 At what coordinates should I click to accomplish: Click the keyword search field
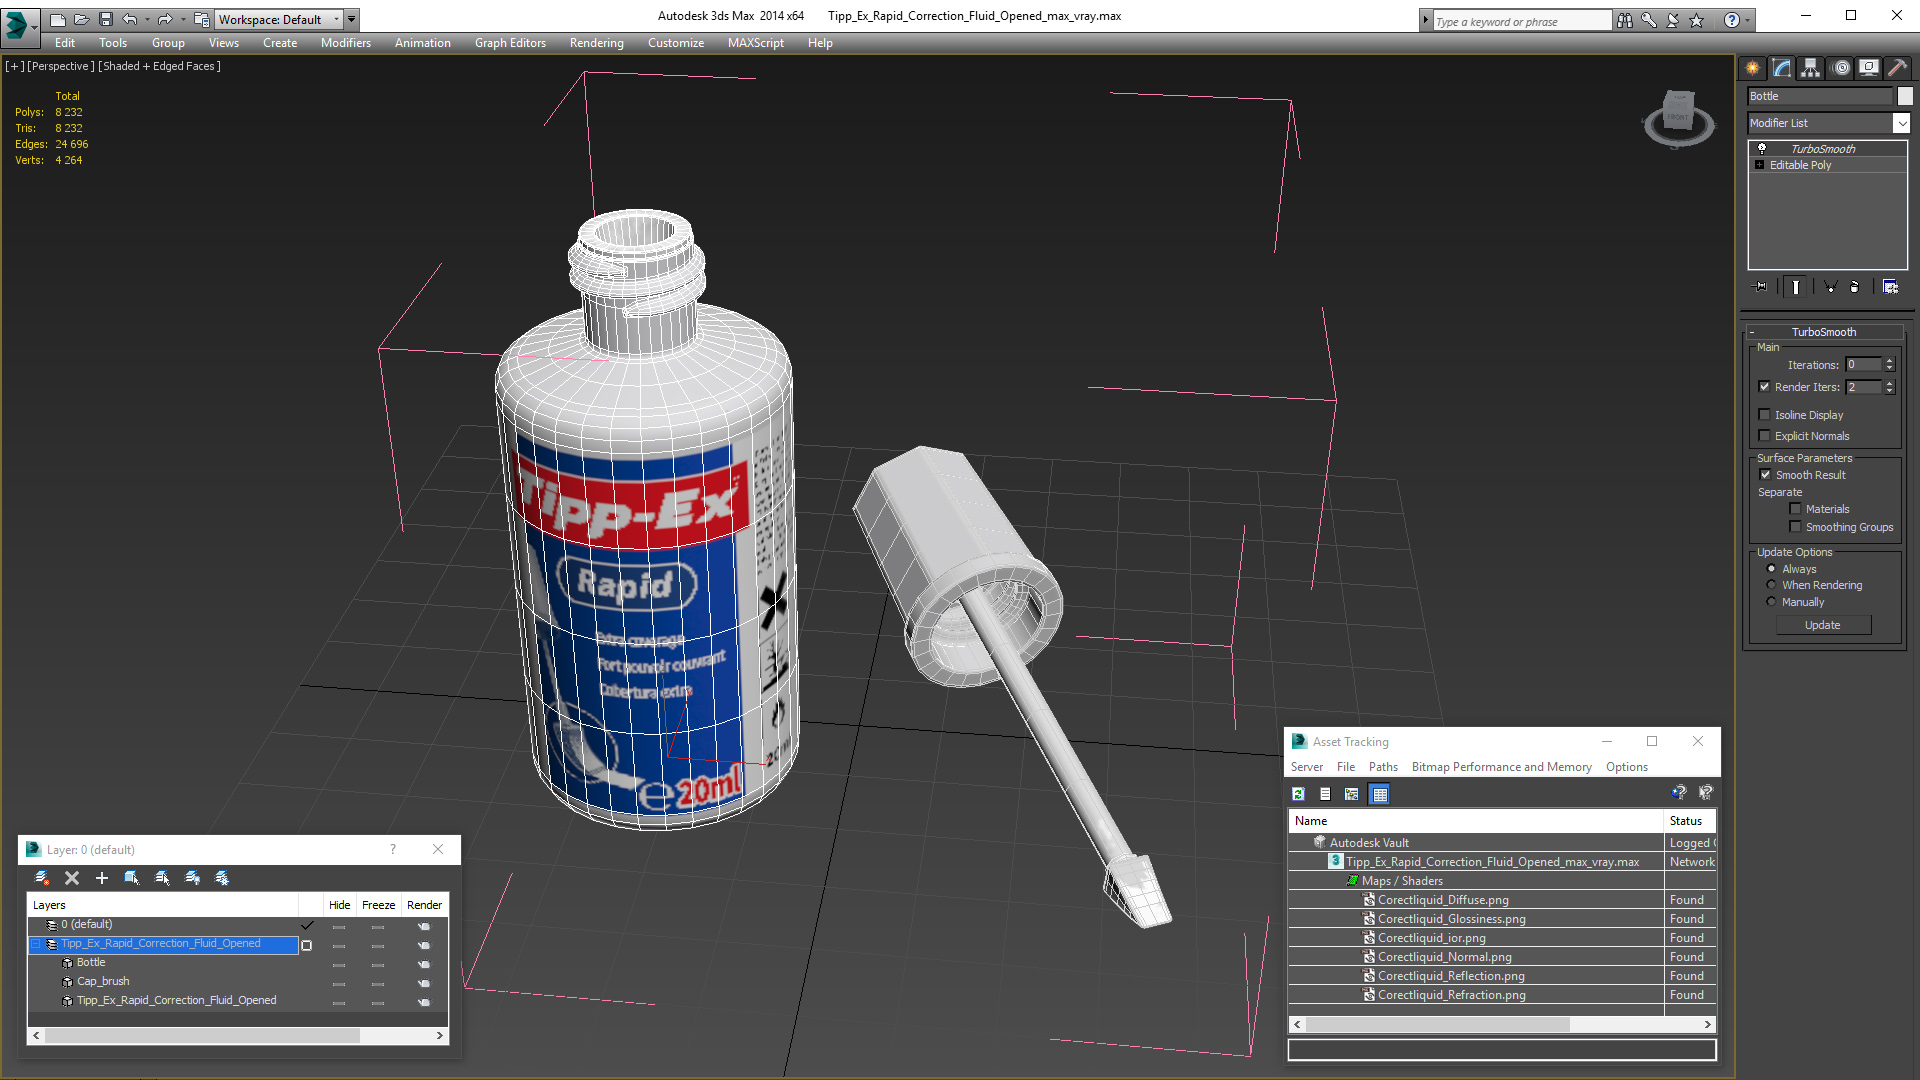pyautogui.click(x=1521, y=21)
